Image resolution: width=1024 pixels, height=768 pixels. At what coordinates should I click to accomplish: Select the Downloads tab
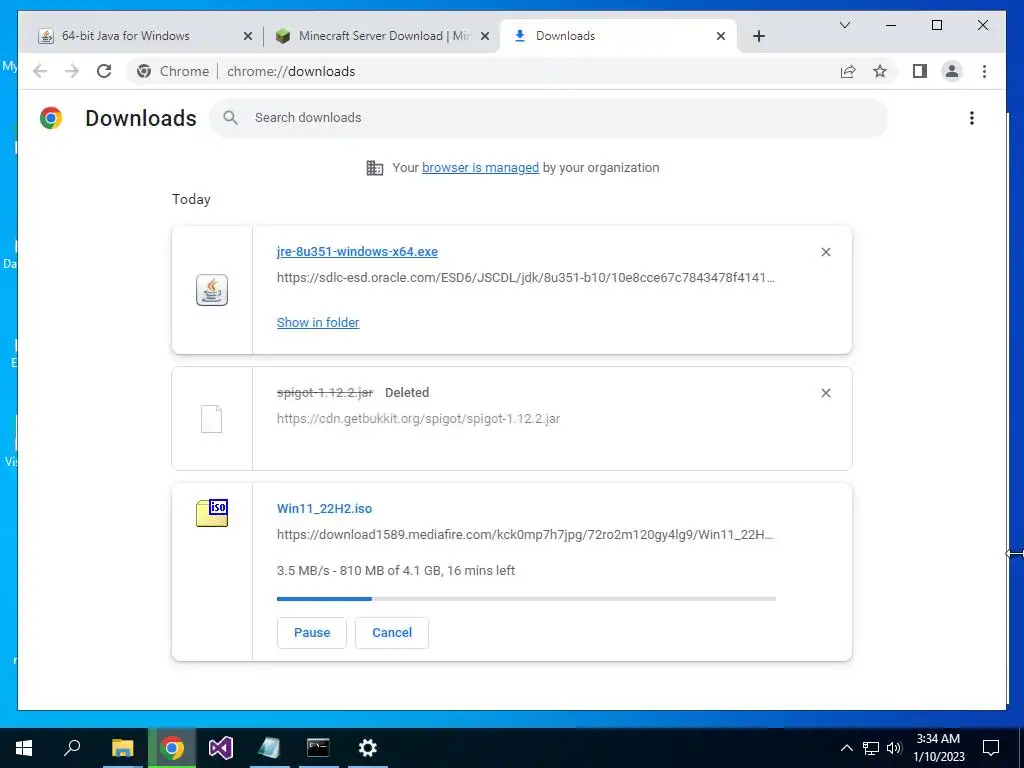click(617, 36)
